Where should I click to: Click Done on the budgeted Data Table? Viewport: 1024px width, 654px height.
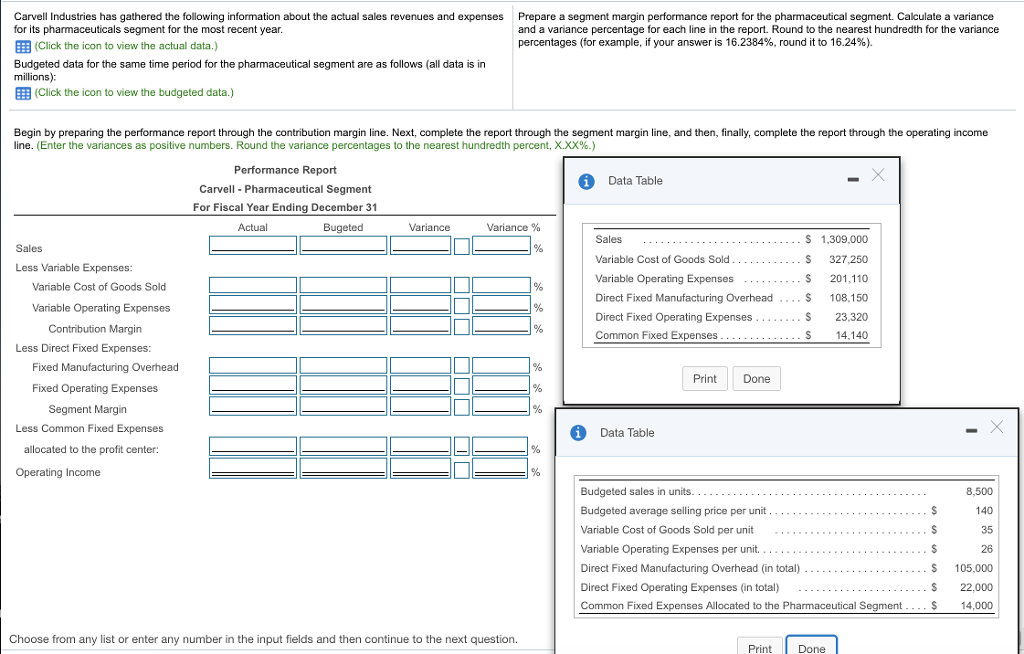click(x=811, y=646)
